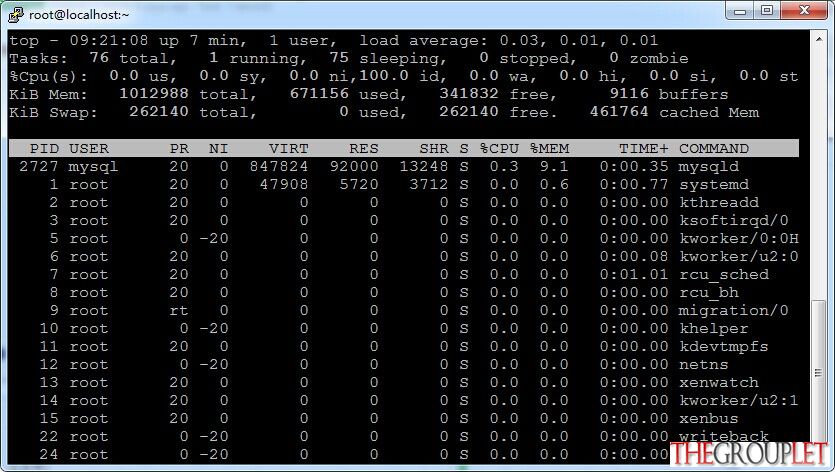Click free memory value 341832
The image size is (835, 472).
pyautogui.click(x=469, y=94)
